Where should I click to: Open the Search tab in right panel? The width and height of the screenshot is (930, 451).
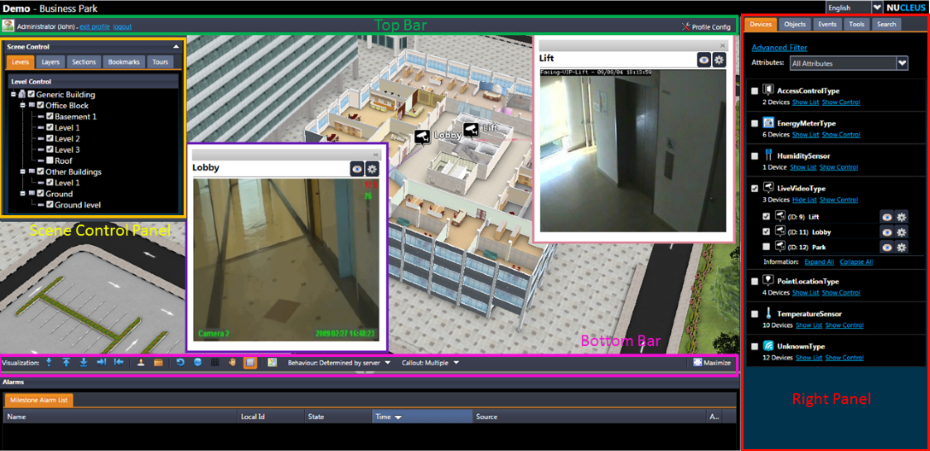(x=886, y=24)
